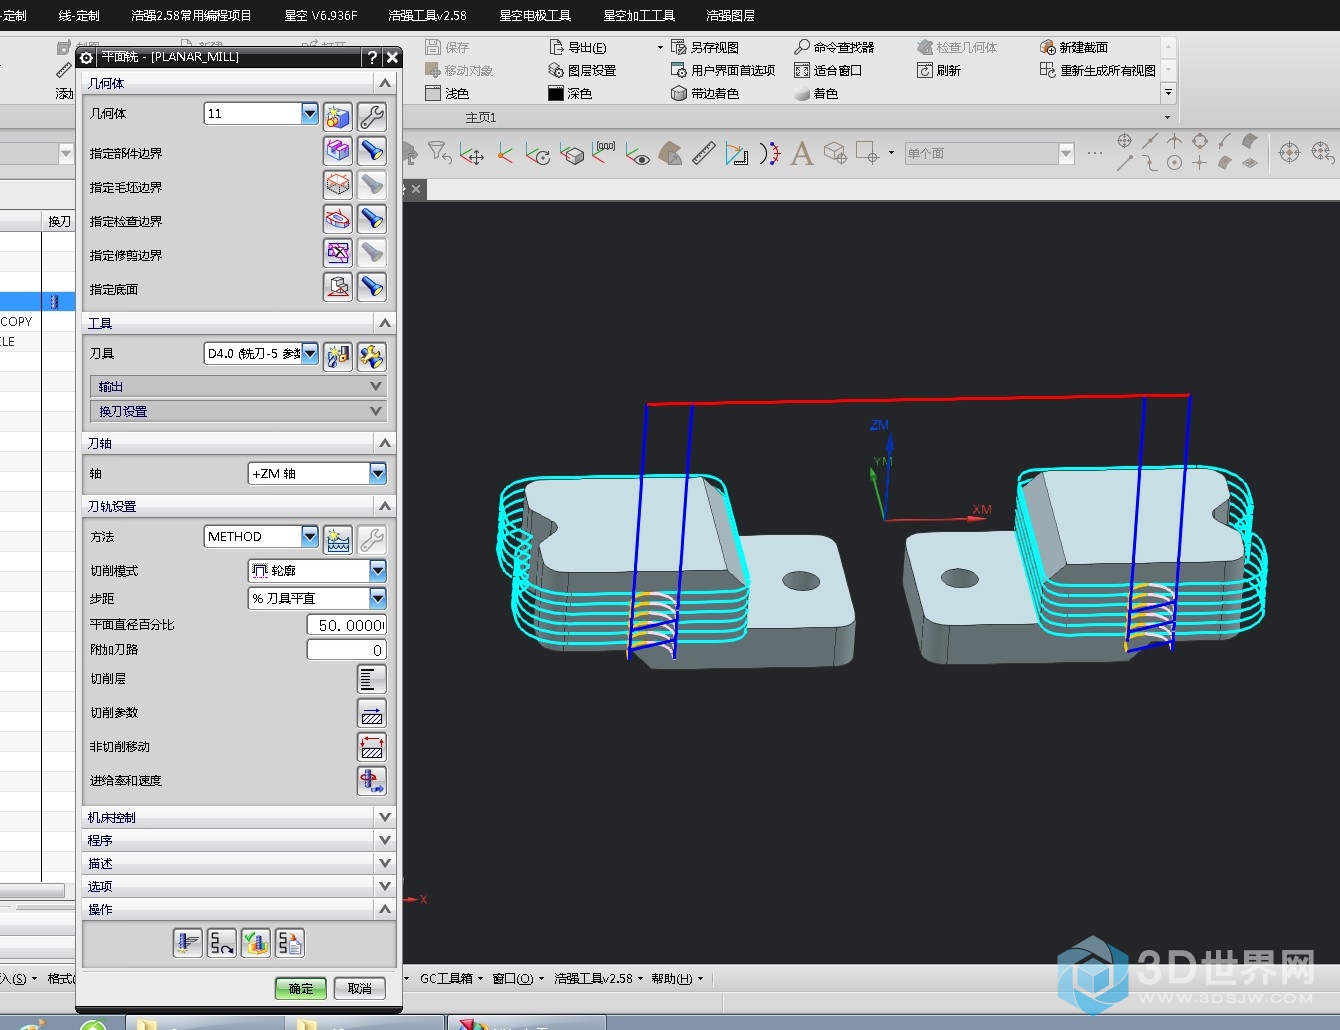Open the 指定毛坯边界 selection icon
This screenshot has width=1340, height=1030.
pyautogui.click(x=338, y=185)
